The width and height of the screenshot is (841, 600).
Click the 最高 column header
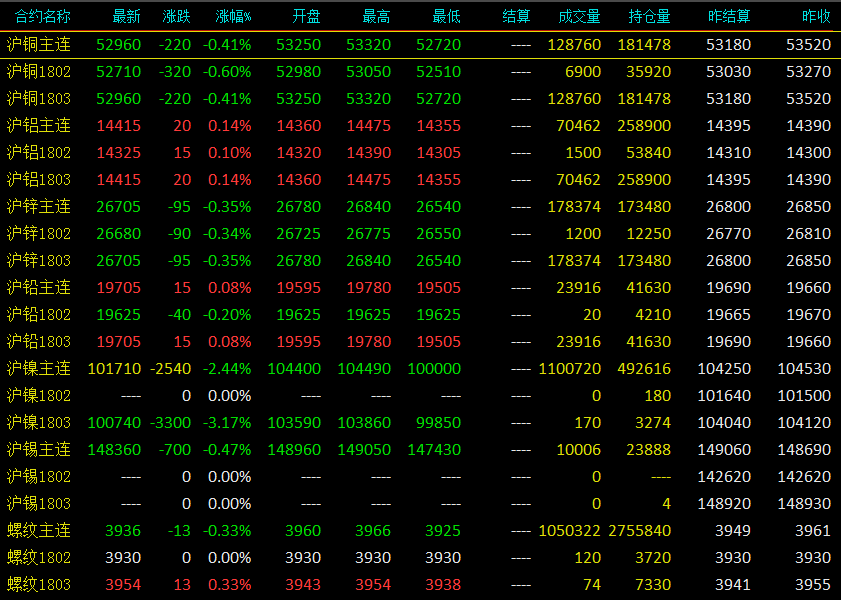377,17
